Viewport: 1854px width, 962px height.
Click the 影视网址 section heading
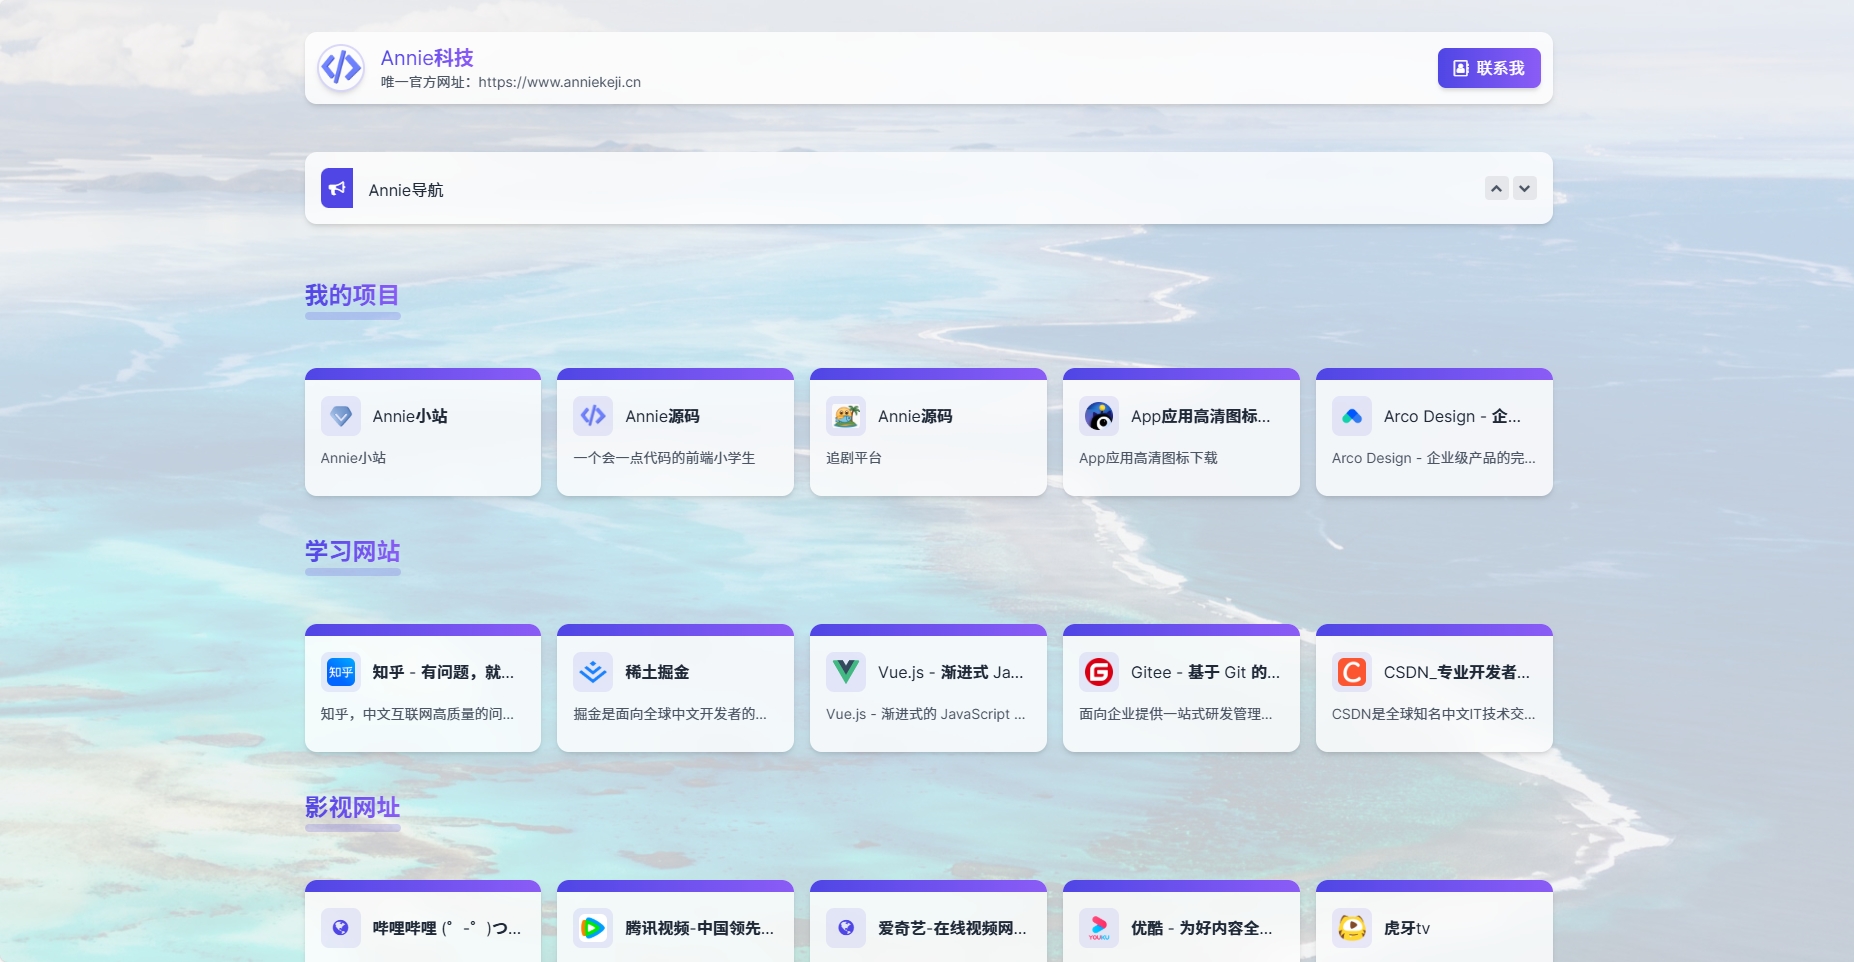click(352, 808)
